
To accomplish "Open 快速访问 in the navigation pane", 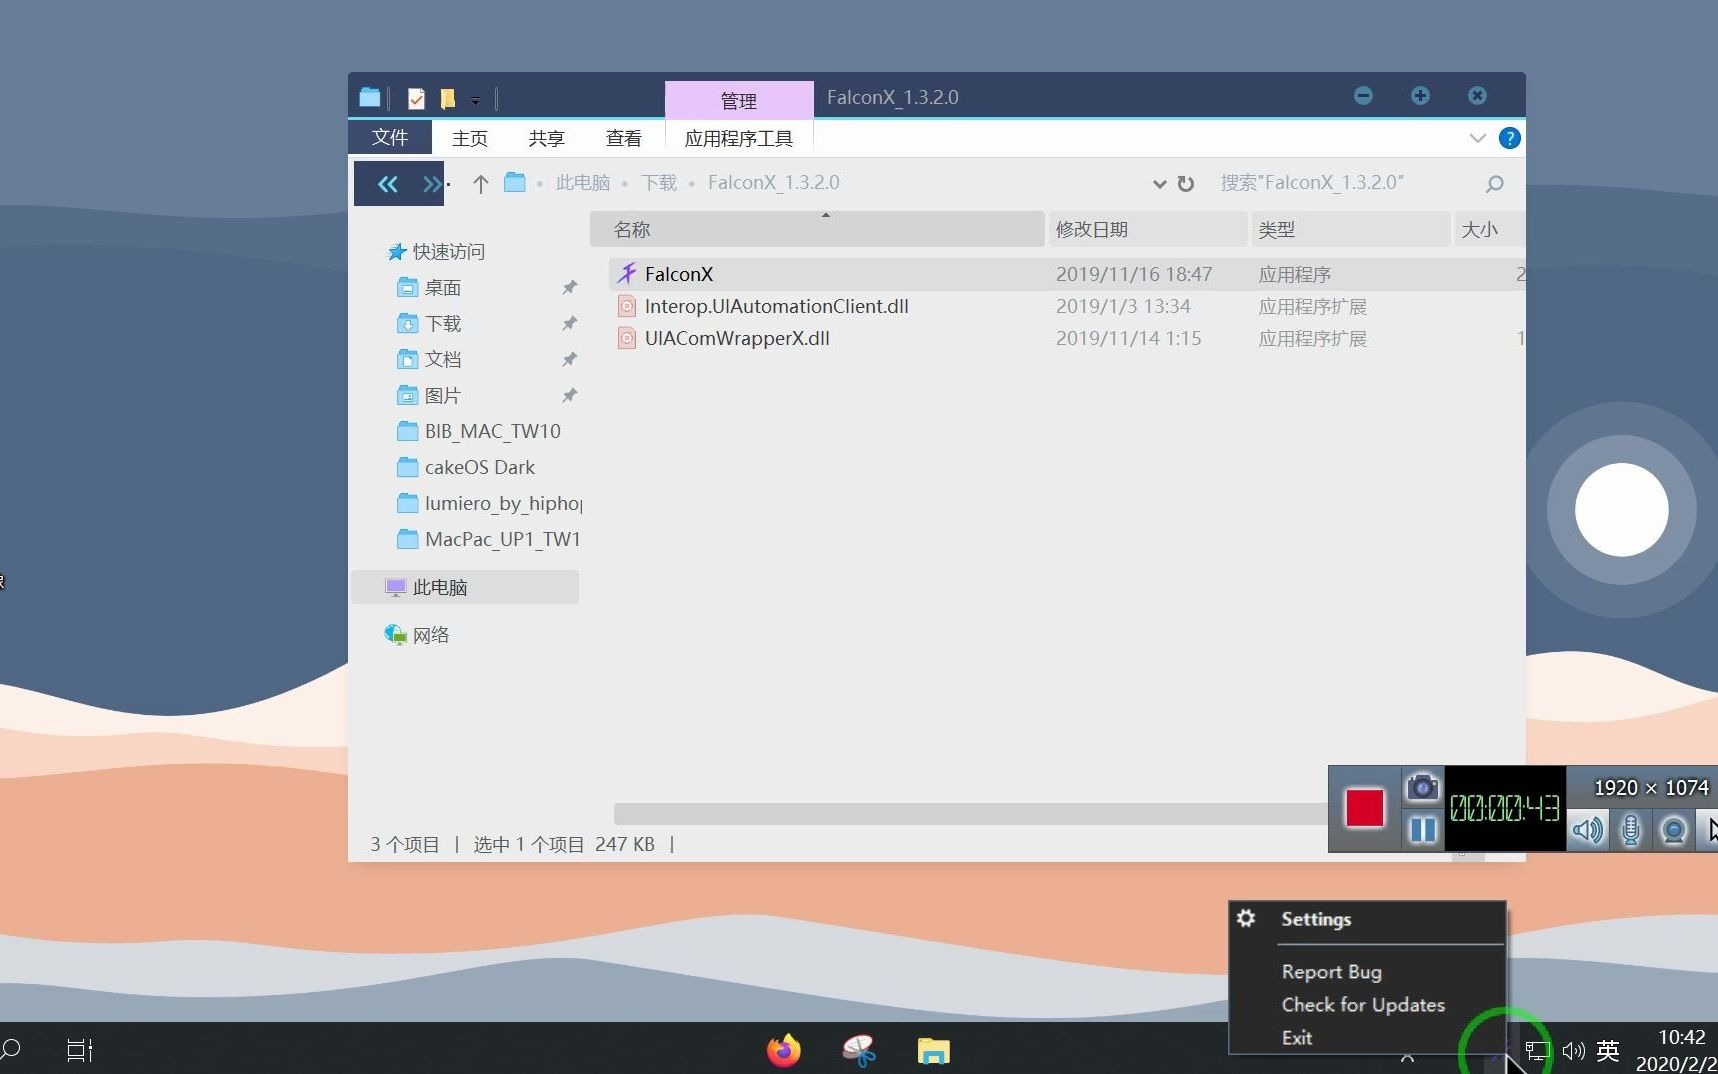I will [x=448, y=252].
